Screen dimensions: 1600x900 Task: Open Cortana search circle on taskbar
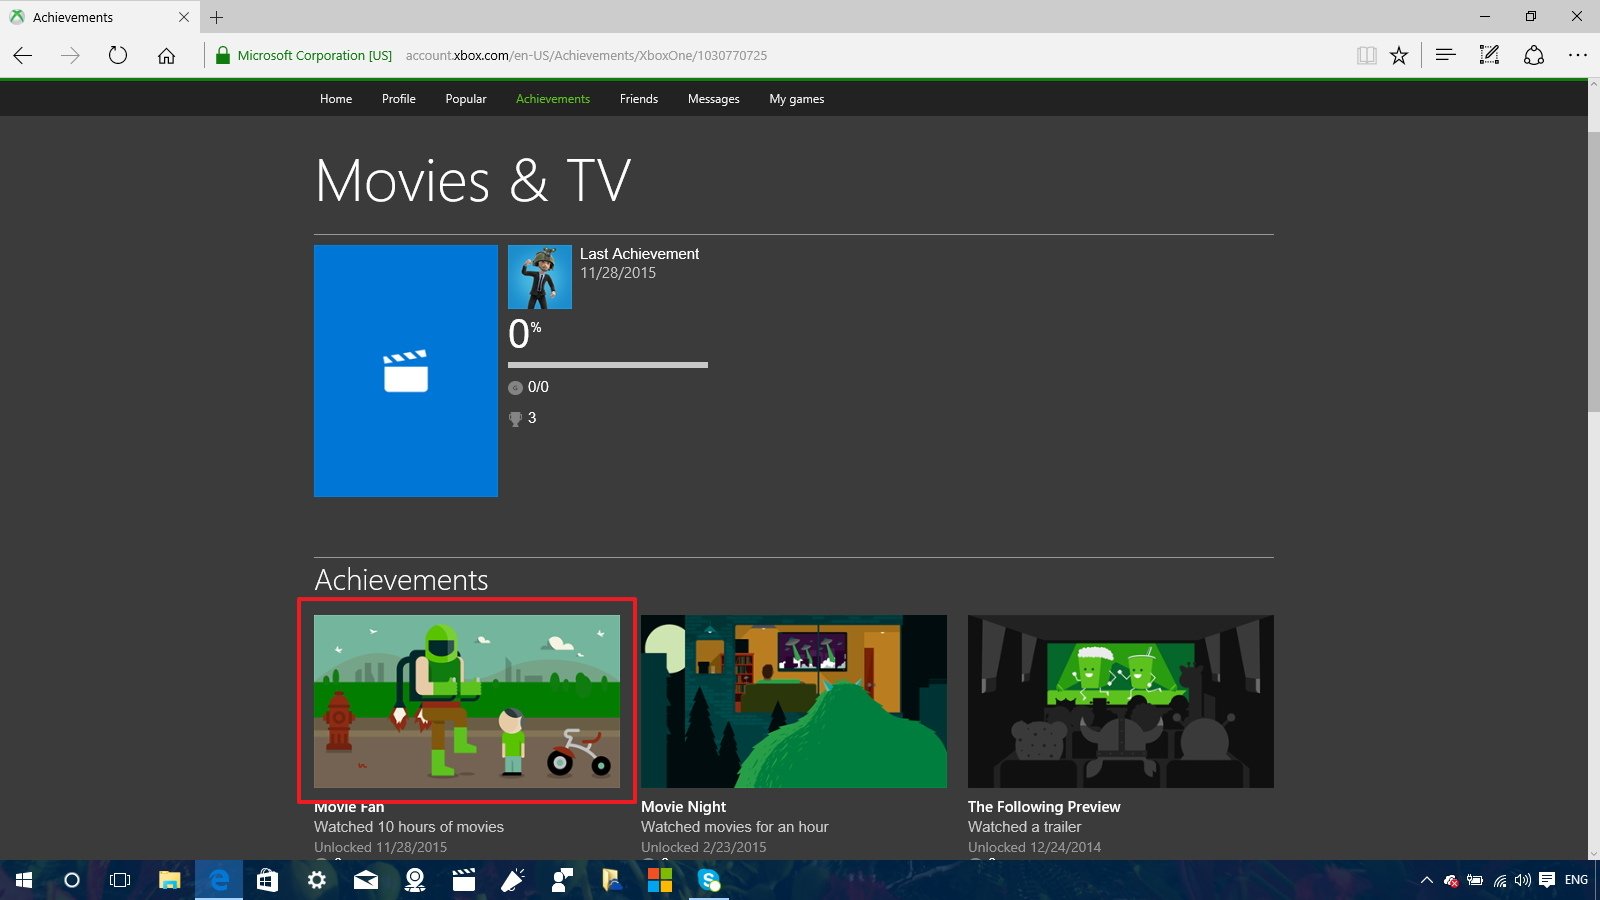tap(71, 880)
